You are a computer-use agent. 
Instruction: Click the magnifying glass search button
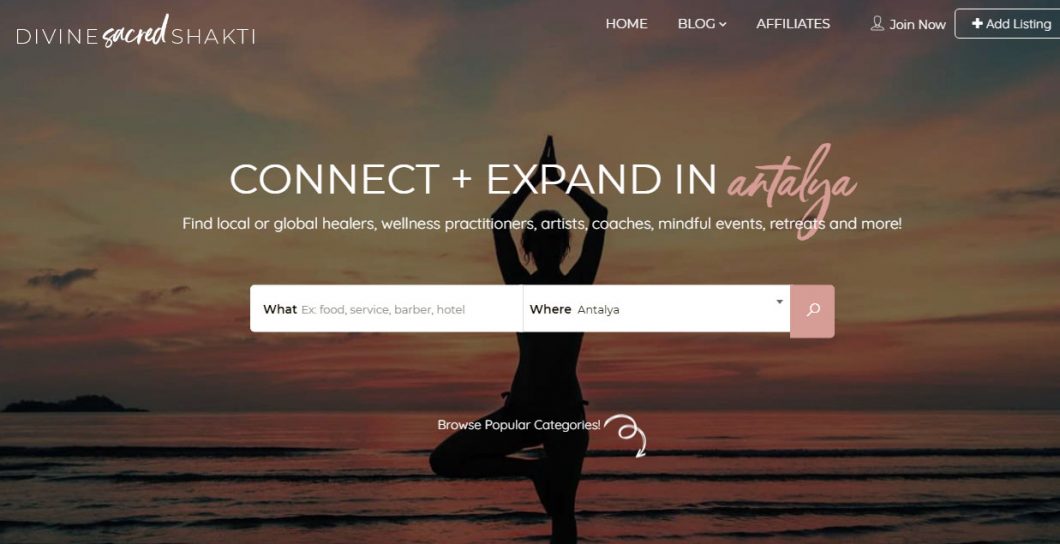pos(812,310)
